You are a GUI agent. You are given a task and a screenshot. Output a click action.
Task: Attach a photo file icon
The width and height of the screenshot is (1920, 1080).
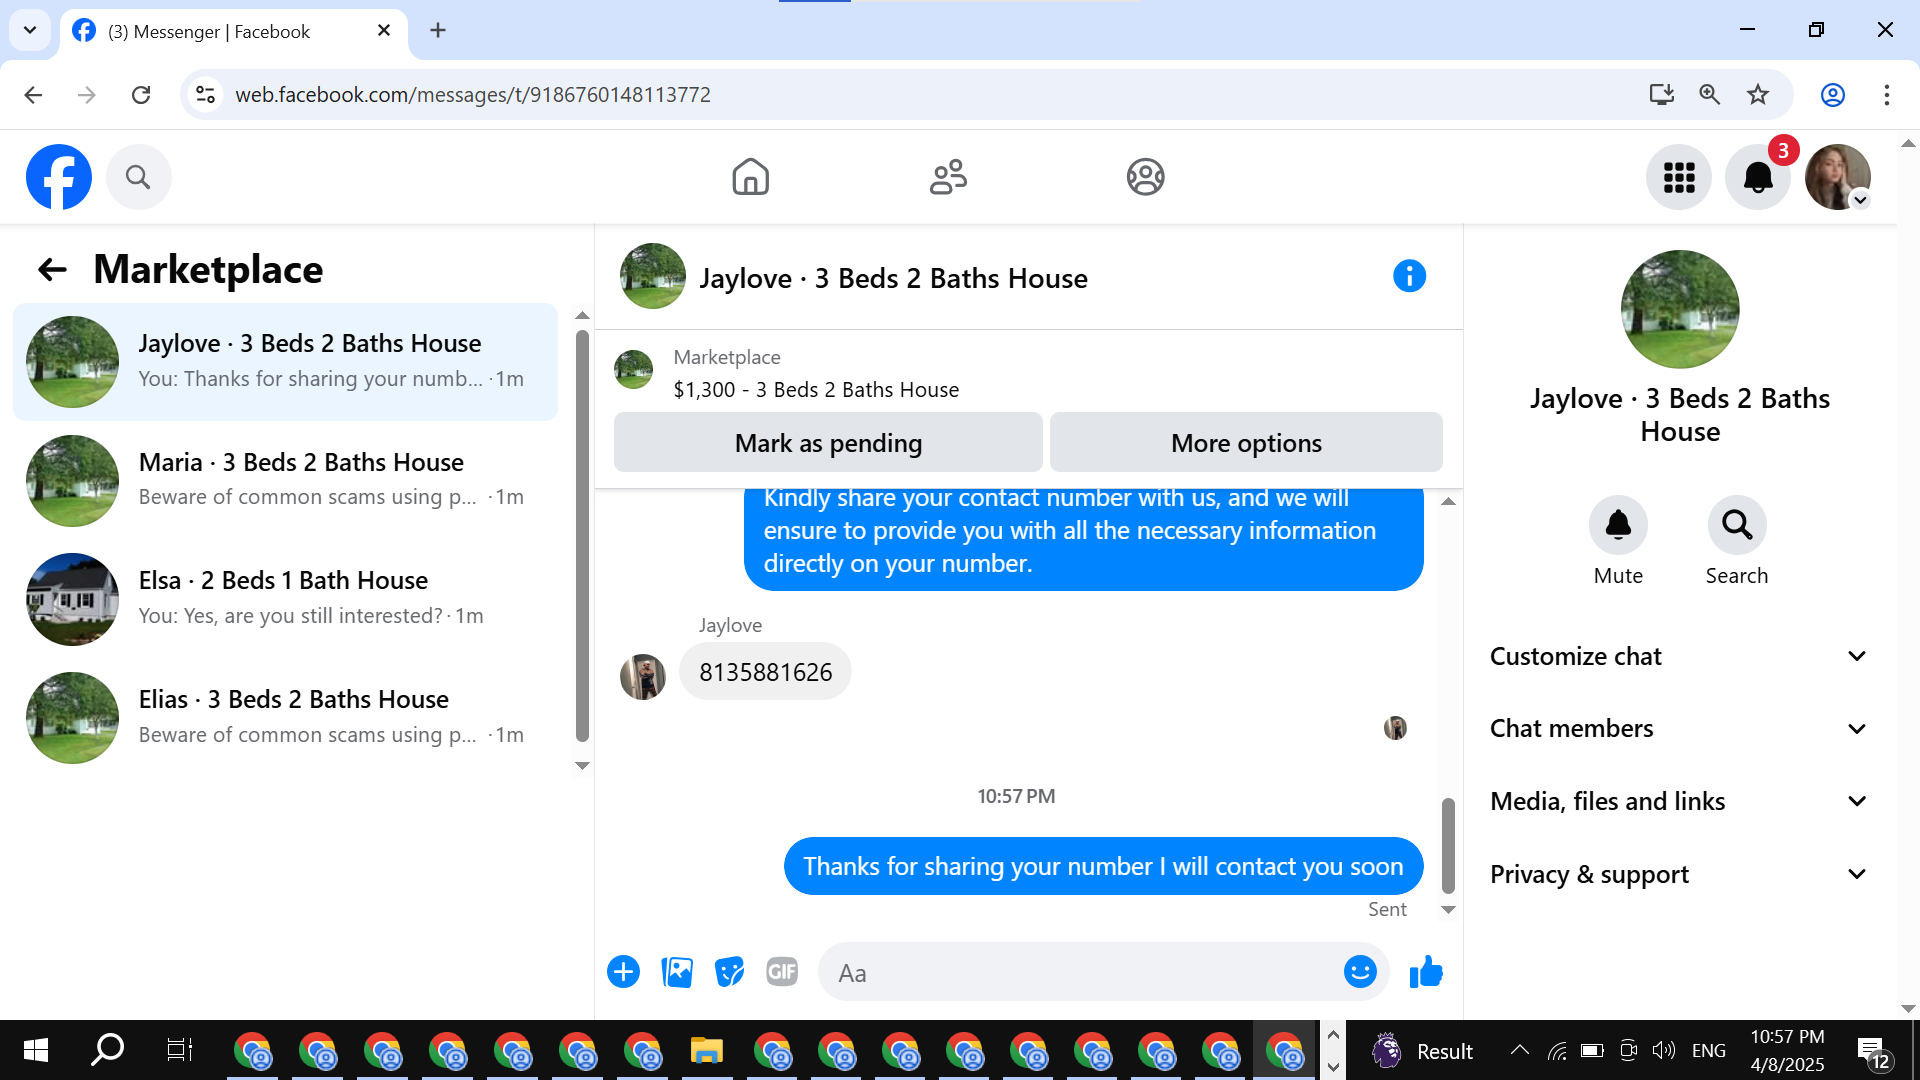pos(677,972)
